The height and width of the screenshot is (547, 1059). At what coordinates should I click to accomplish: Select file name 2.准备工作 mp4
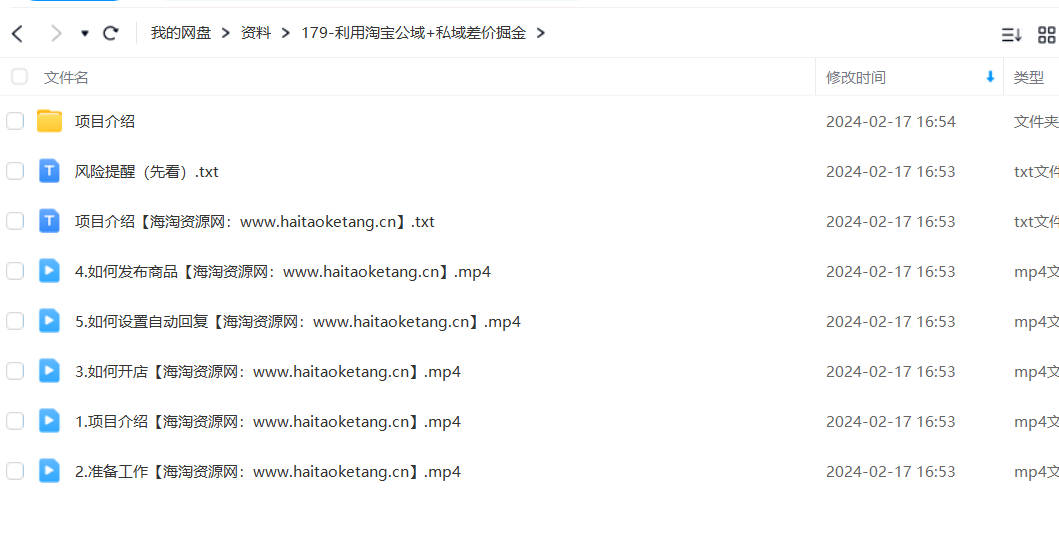pyautogui.click(x=268, y=471)
